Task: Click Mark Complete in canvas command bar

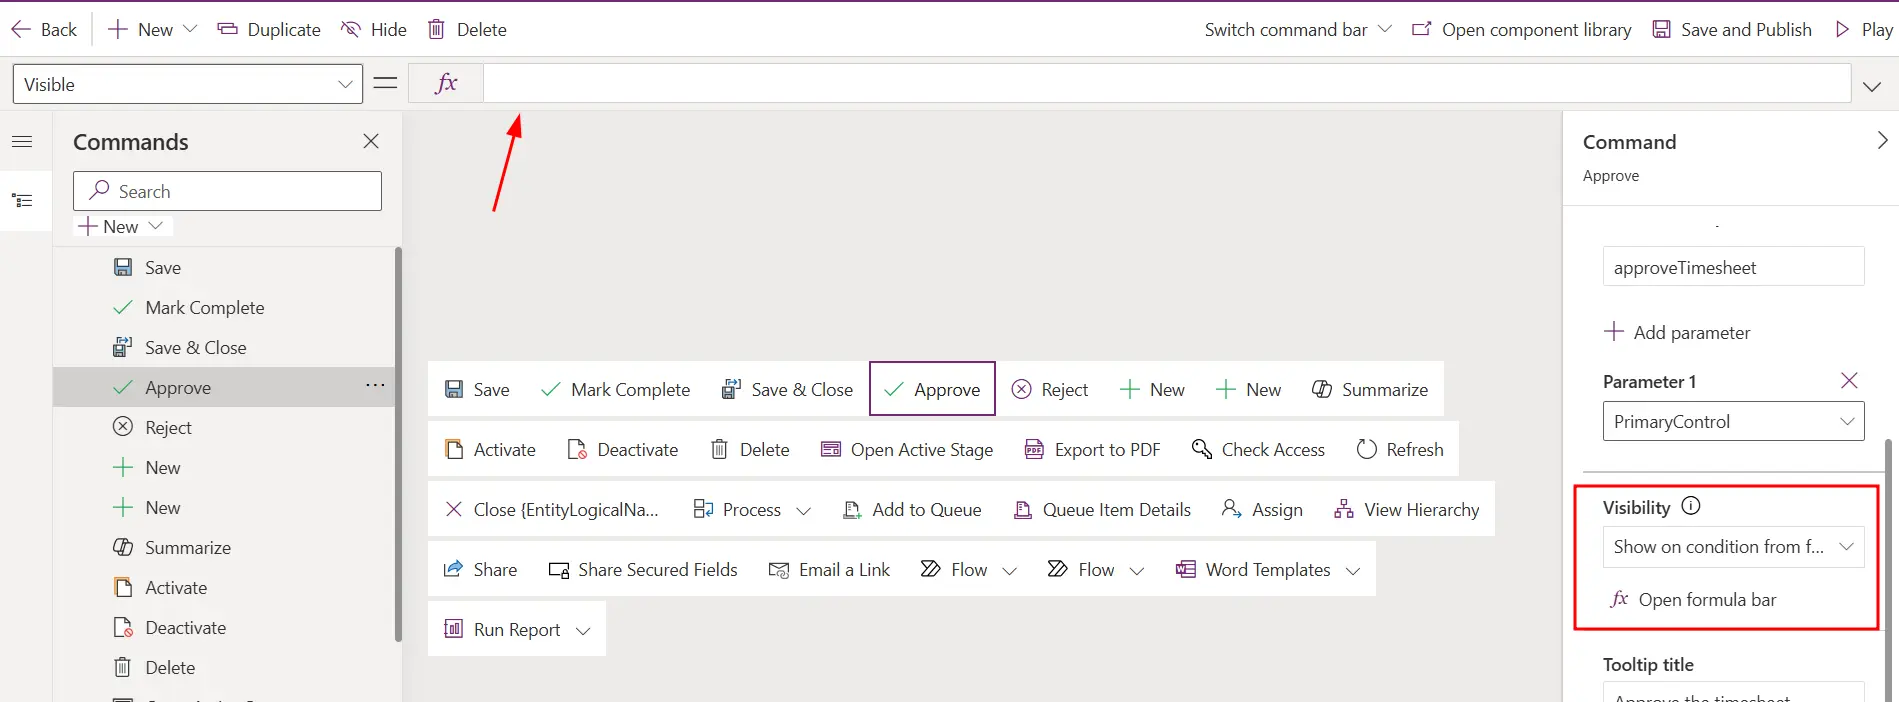Action: point(615,389)
